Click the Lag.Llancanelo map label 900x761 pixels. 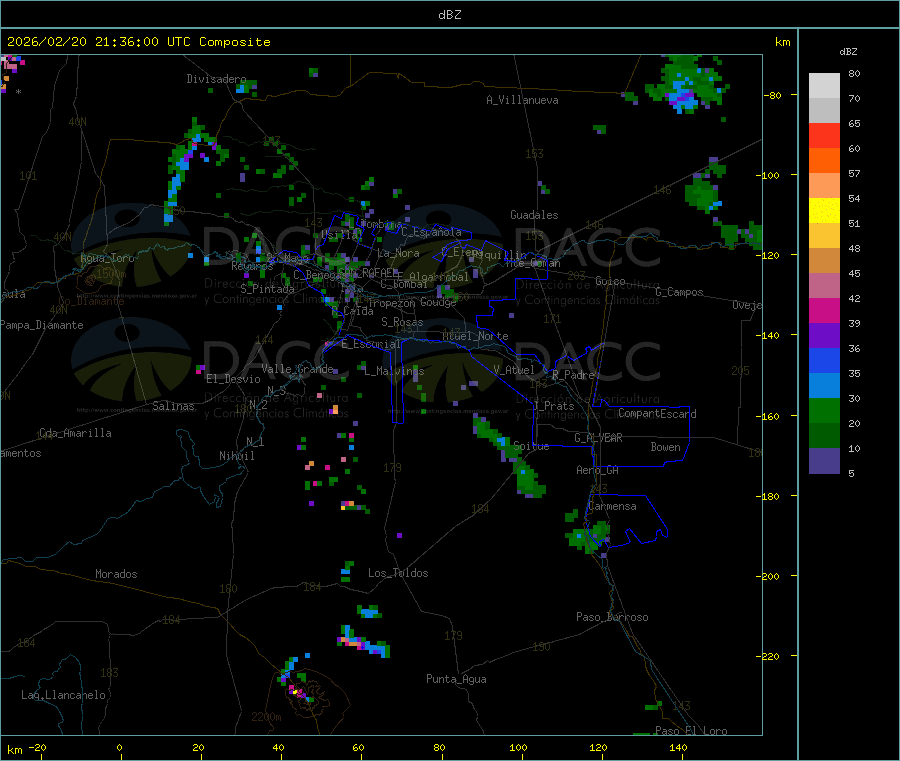(64, 695)
